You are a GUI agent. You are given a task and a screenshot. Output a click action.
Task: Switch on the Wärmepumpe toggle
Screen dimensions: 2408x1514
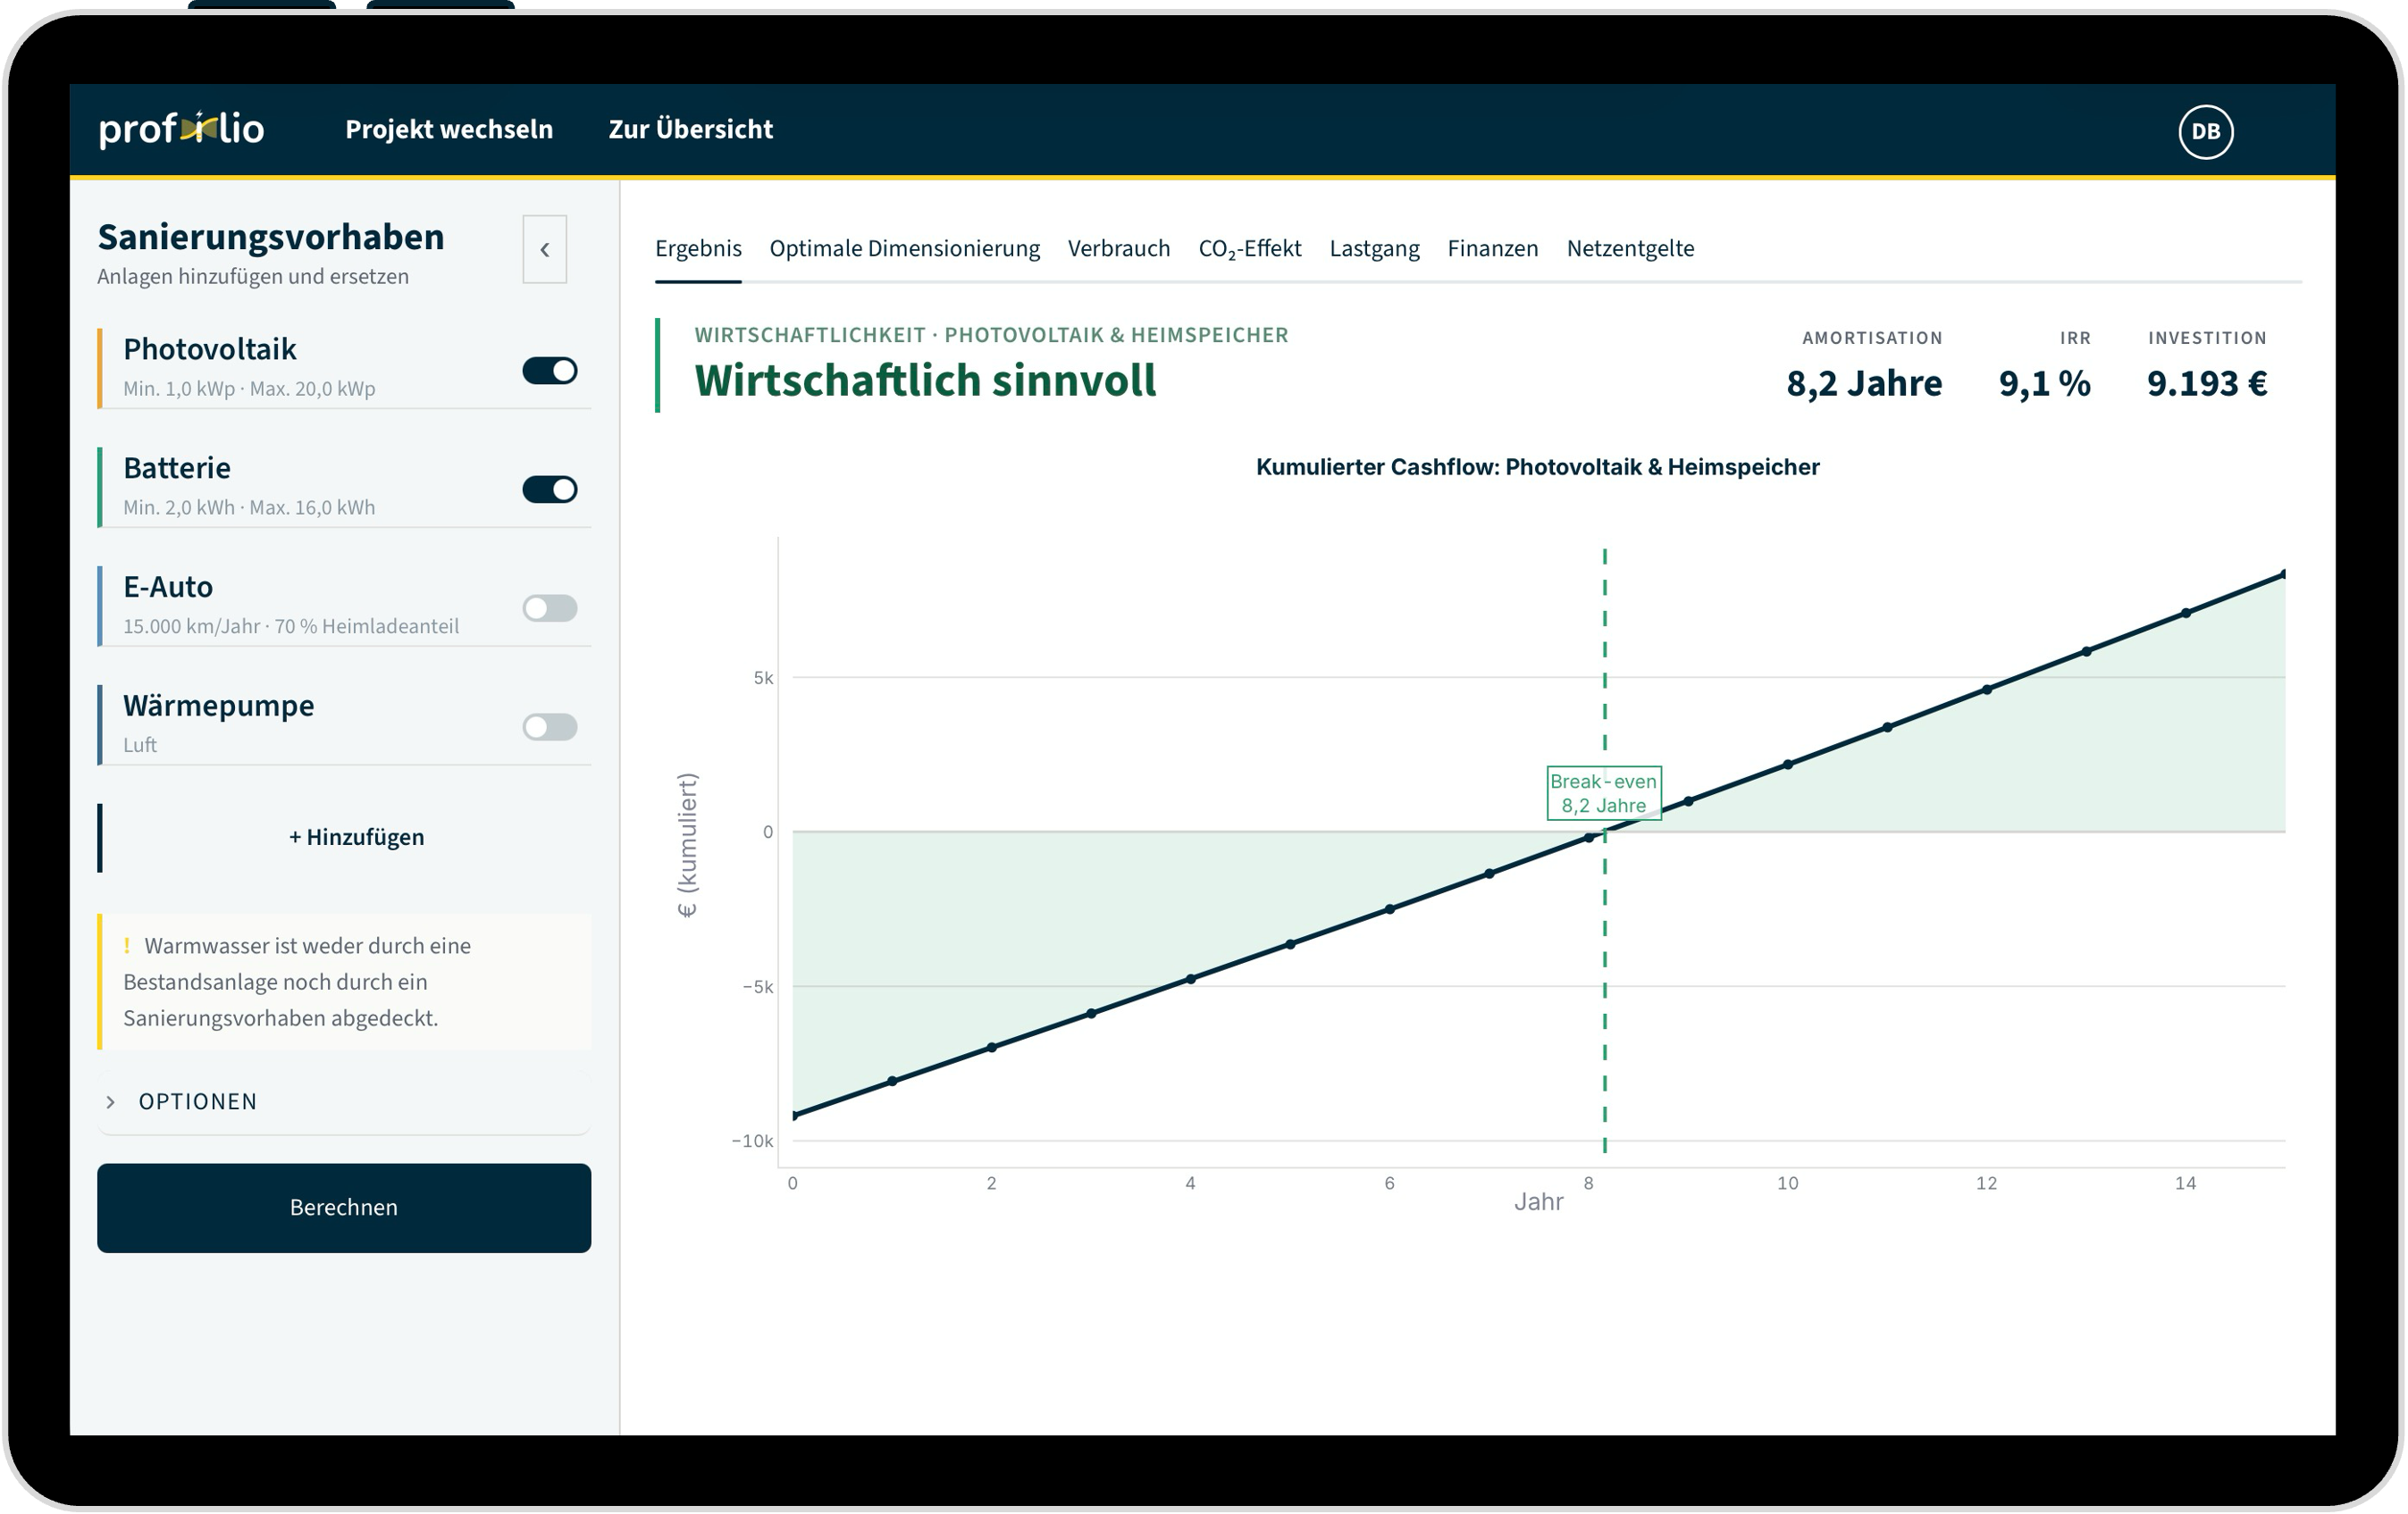(550, 727)
